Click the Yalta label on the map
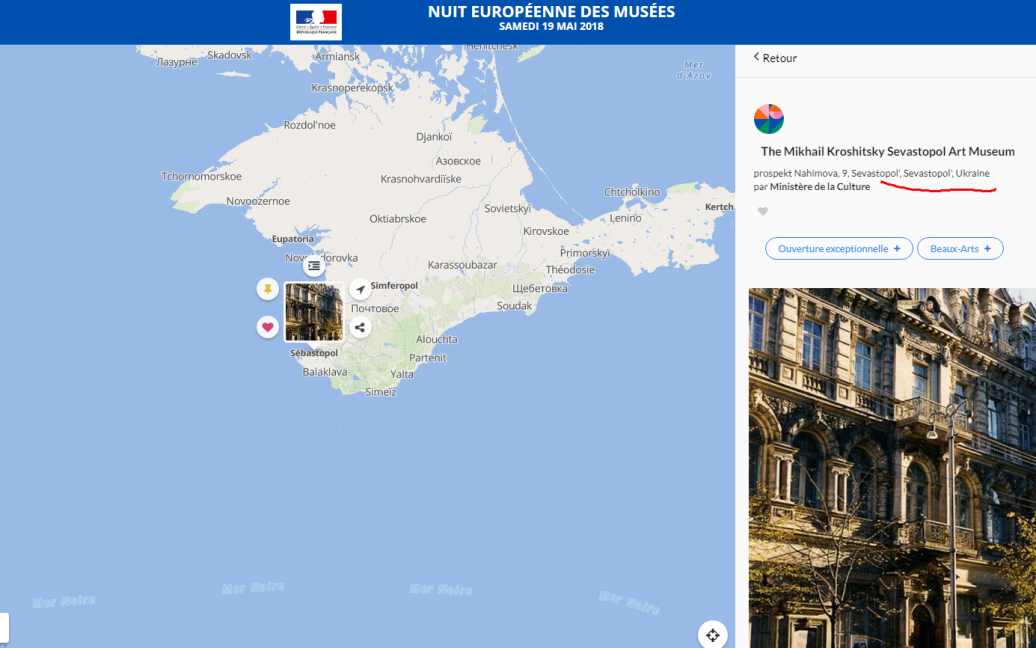 (x=402, y=374)
